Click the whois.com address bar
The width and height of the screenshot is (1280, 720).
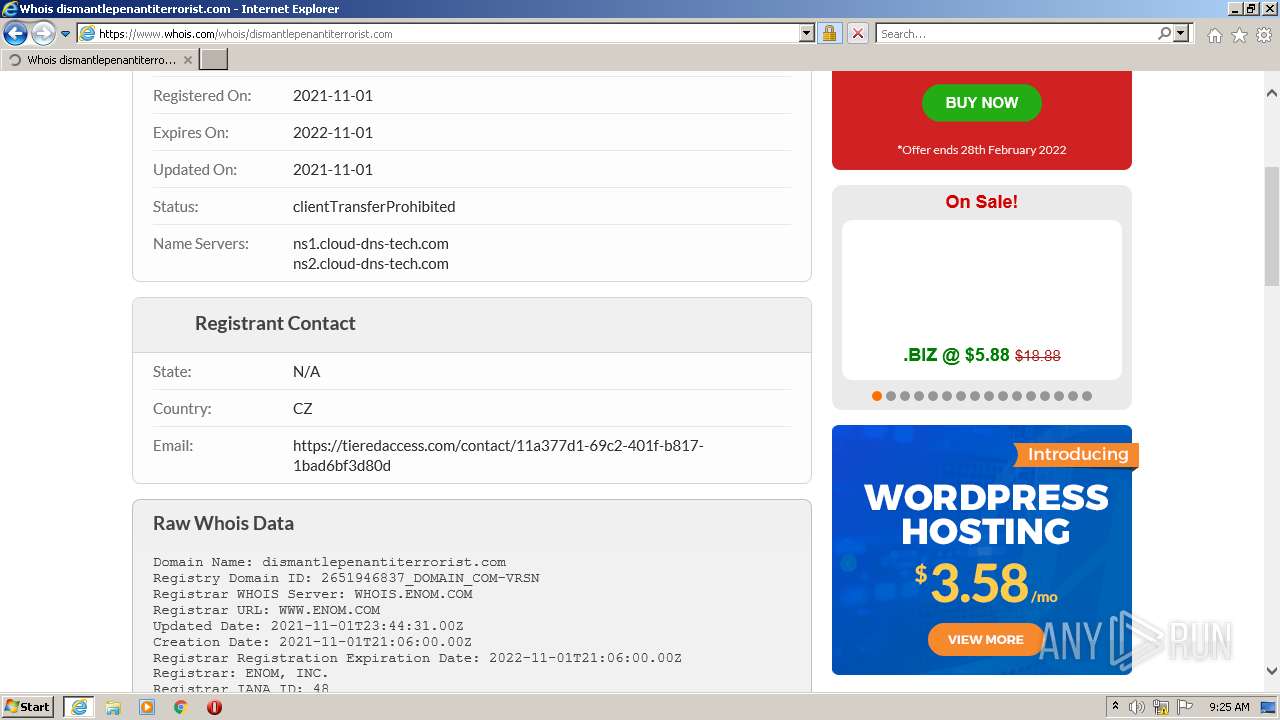438,33
